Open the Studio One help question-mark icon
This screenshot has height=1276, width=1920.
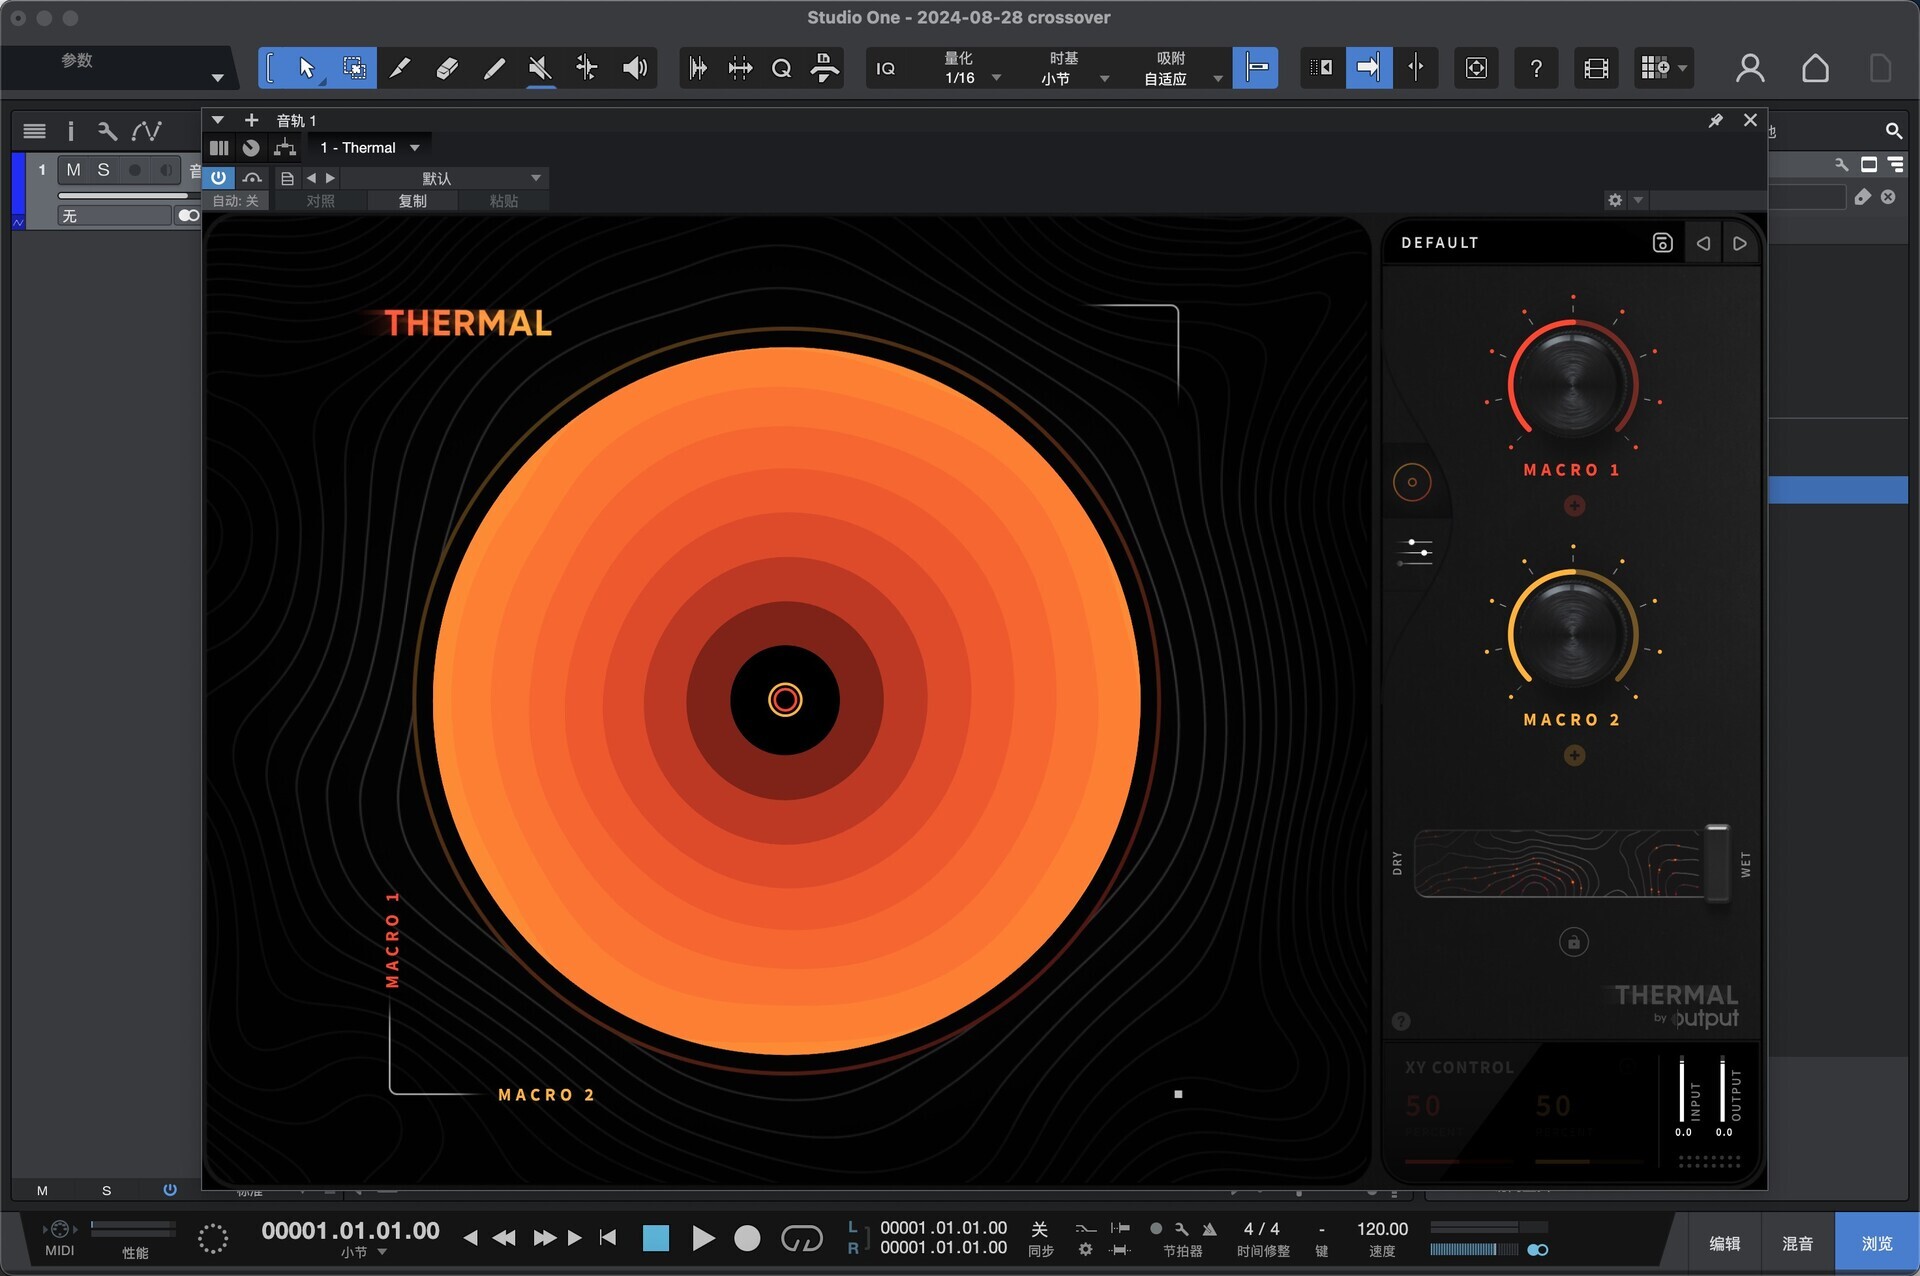click(x=1536, y=68)
